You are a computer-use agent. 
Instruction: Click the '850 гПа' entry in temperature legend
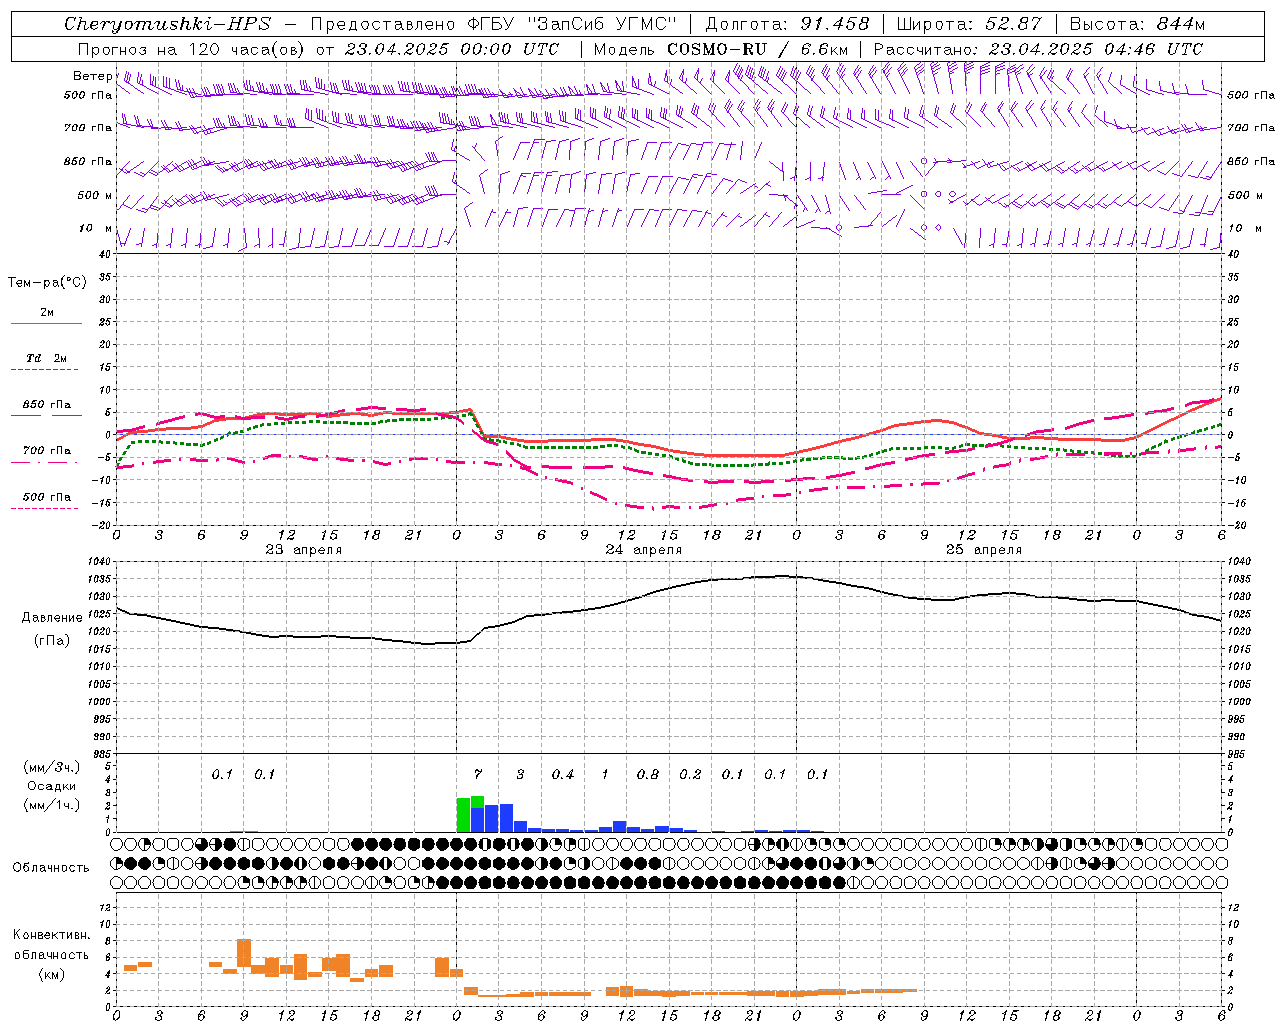pos(47,405)
